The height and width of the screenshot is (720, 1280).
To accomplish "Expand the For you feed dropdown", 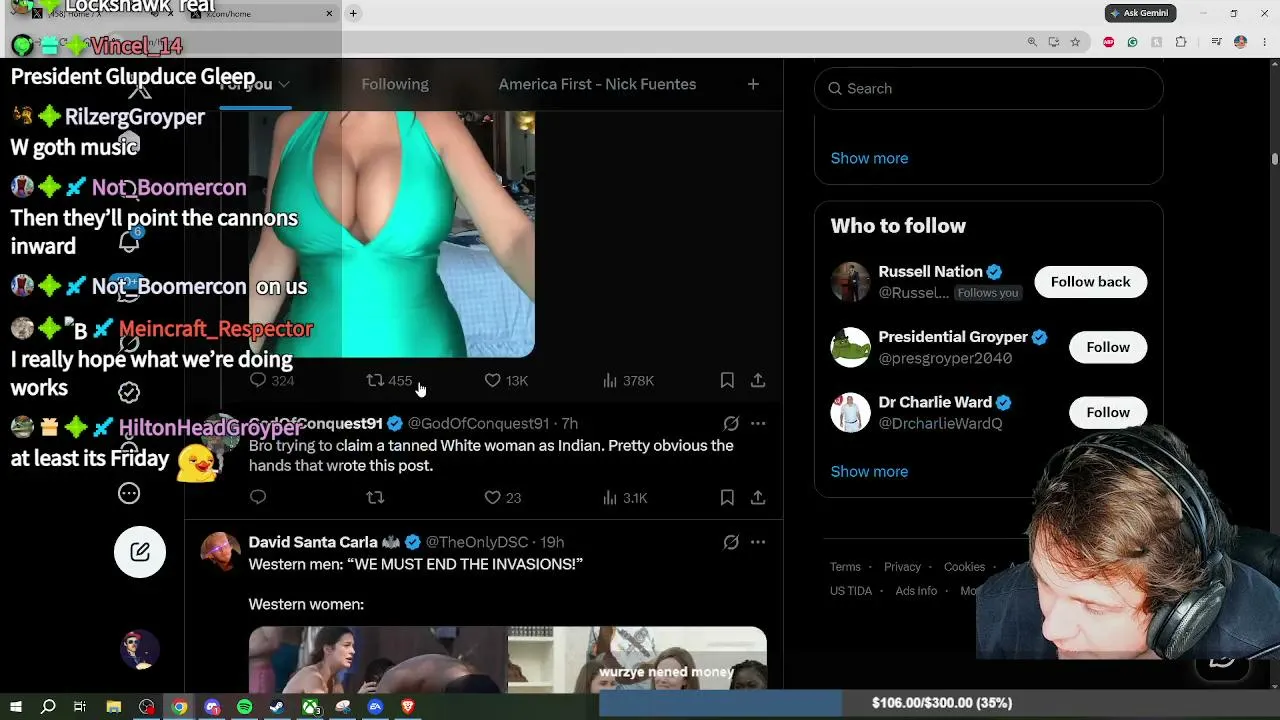I will coord(284,85).
